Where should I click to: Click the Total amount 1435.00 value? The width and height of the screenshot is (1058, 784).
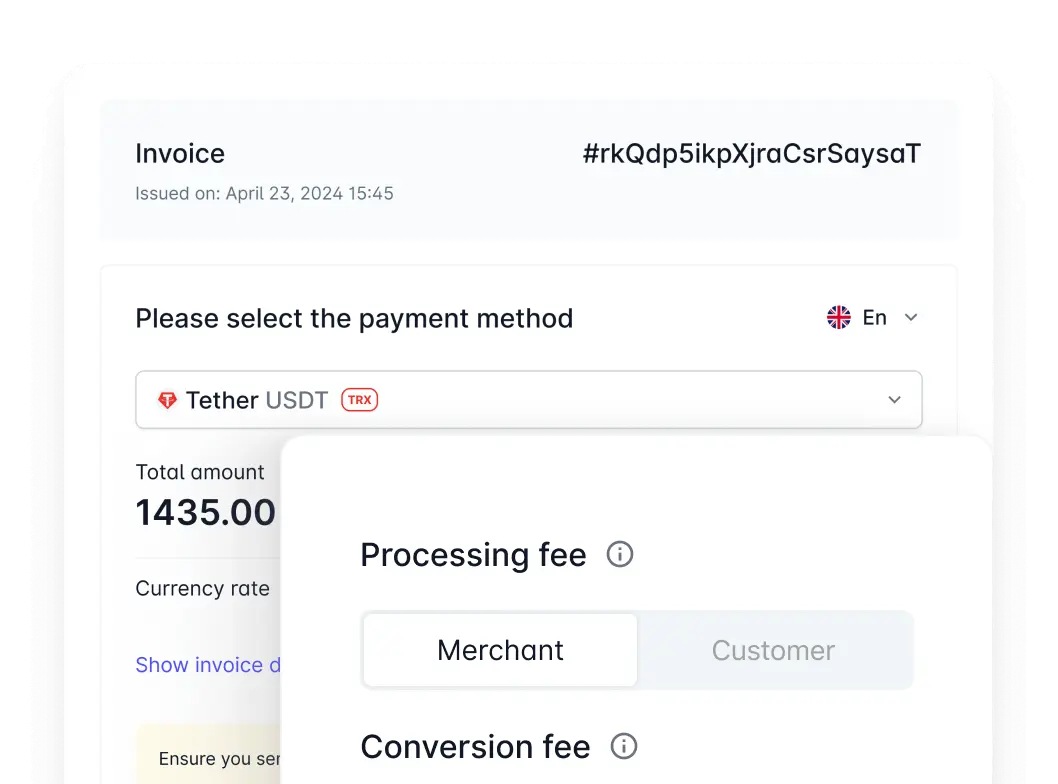click(x=206, y=513)
